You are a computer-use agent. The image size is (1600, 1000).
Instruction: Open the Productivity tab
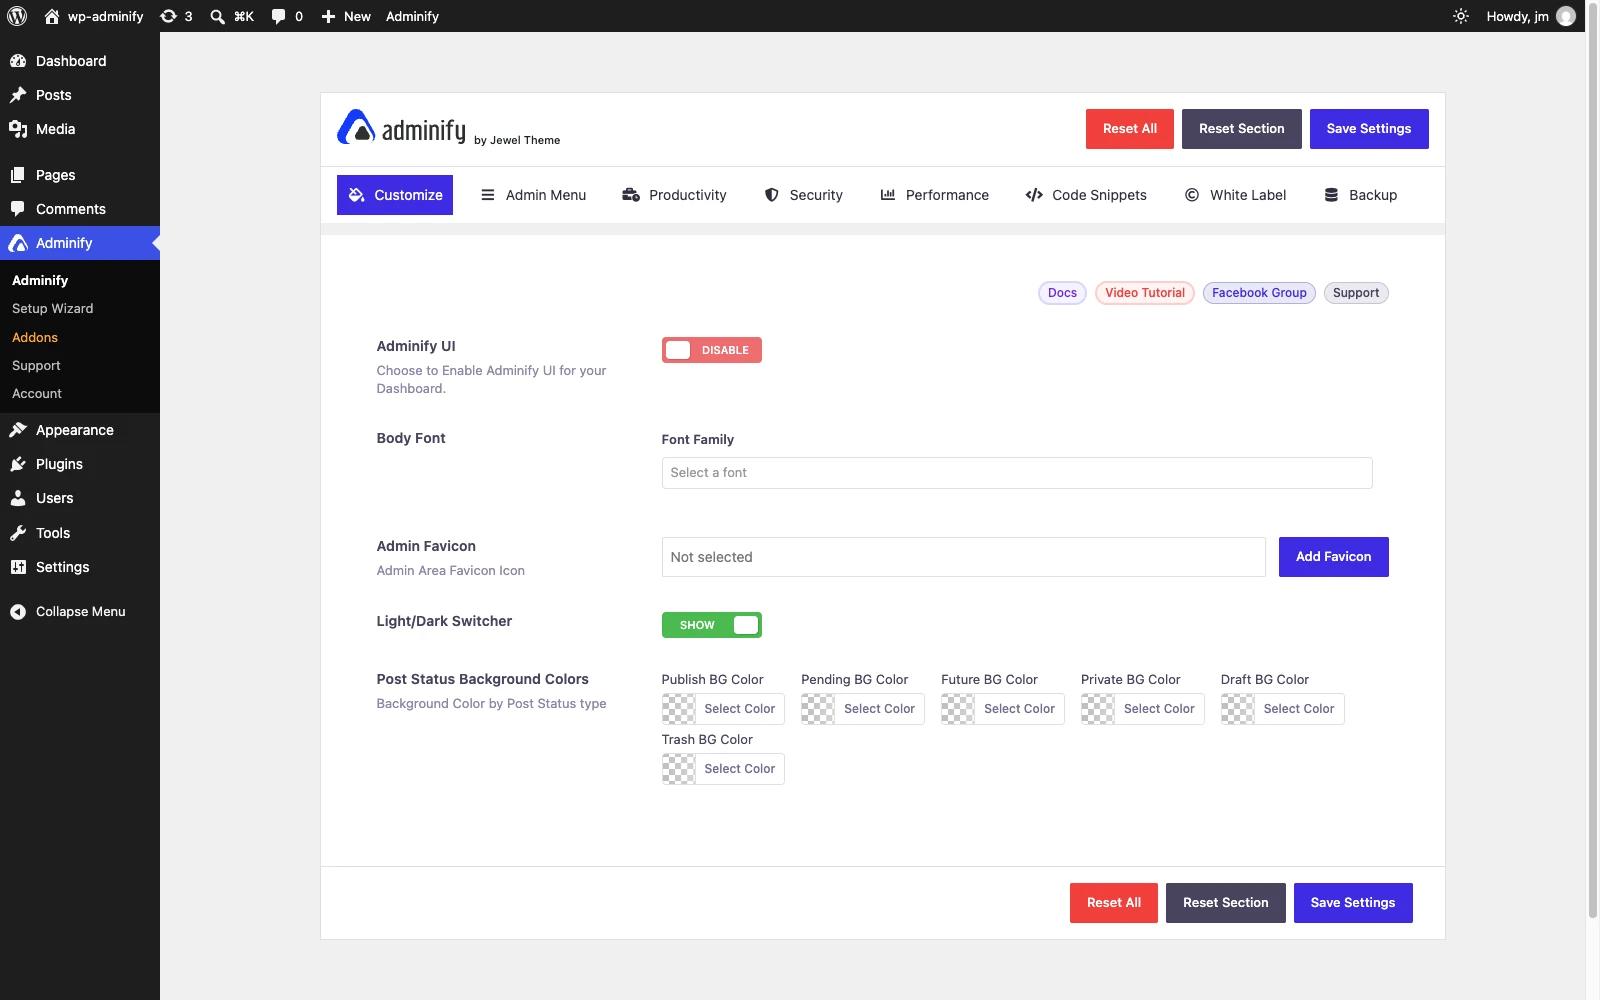point(674,195)
